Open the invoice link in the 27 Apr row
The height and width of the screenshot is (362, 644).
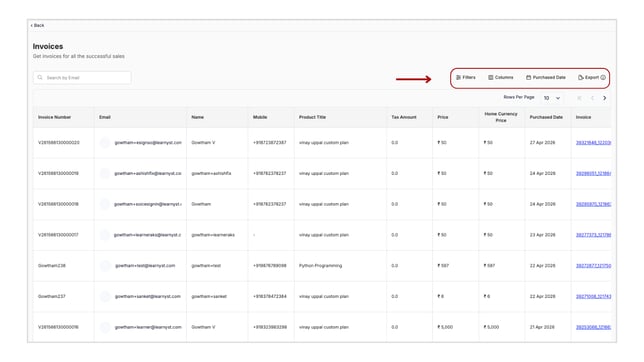coord(593,143)
